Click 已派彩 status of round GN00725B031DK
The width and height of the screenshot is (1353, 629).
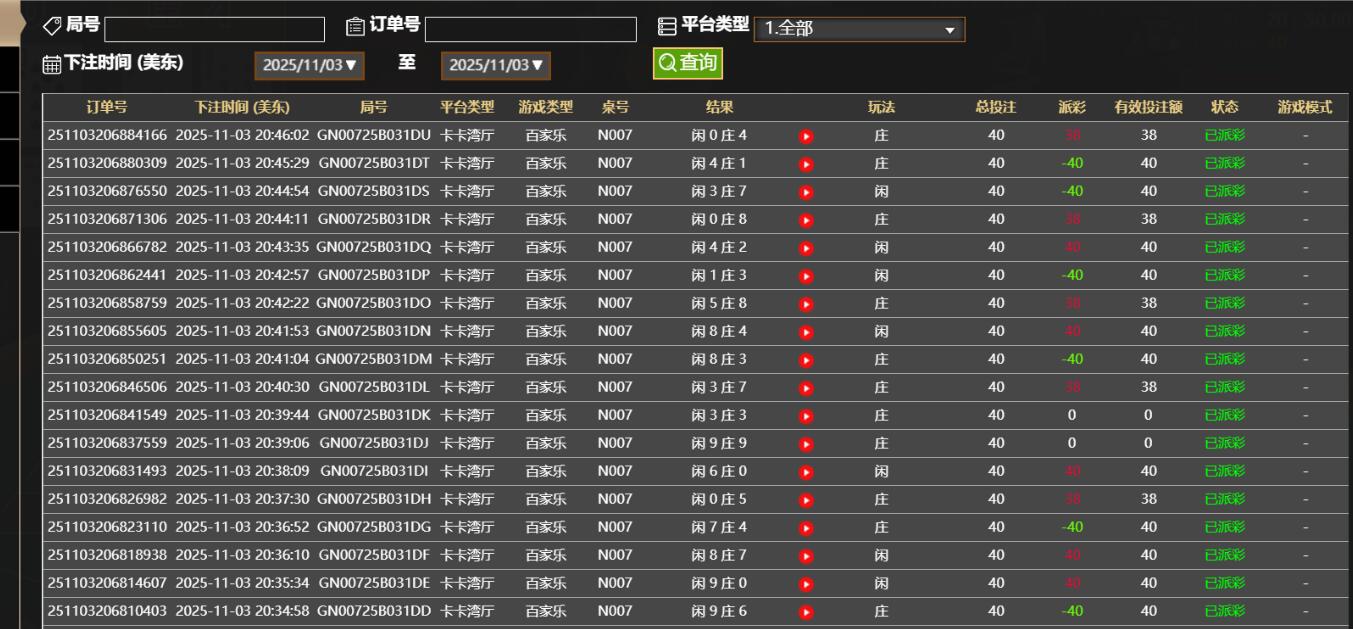click(1225, 415)
